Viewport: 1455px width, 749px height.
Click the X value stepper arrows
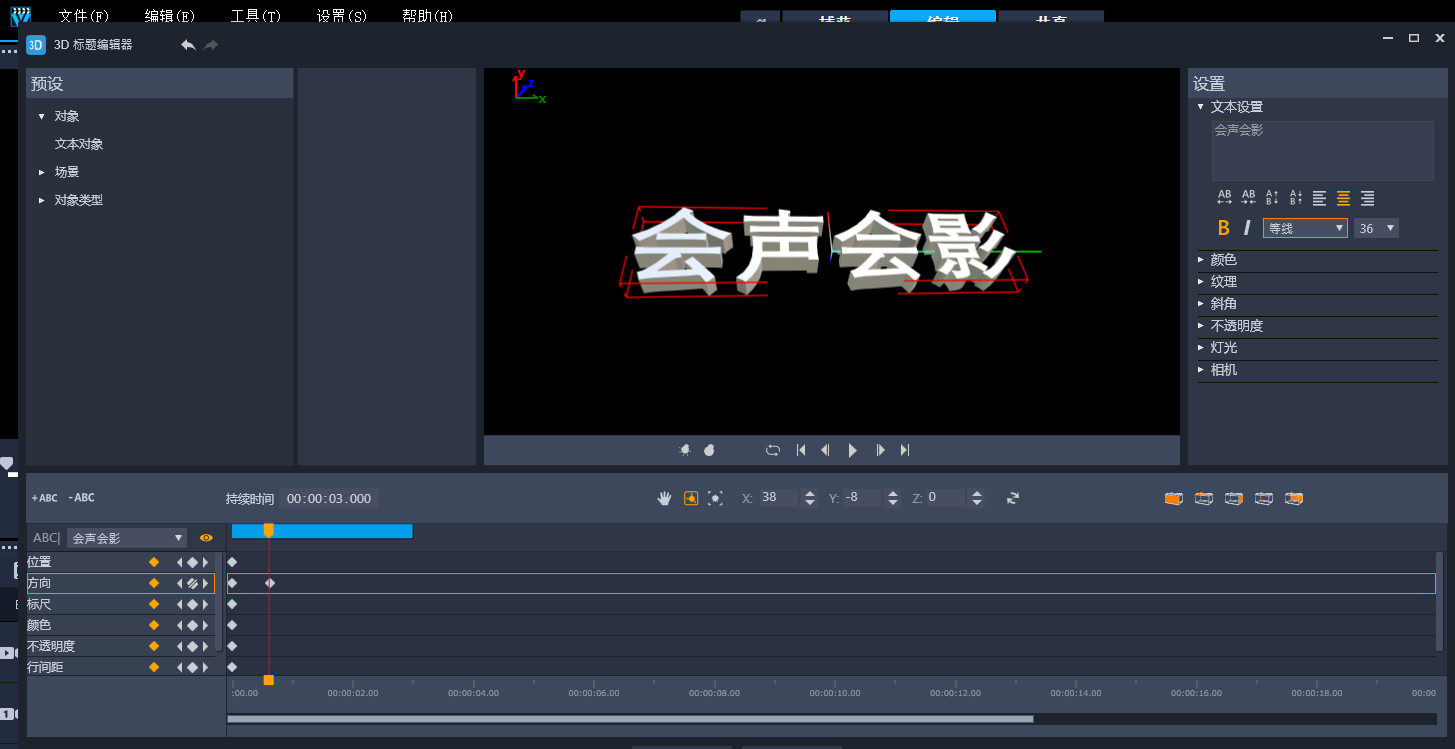coord(809,498)
